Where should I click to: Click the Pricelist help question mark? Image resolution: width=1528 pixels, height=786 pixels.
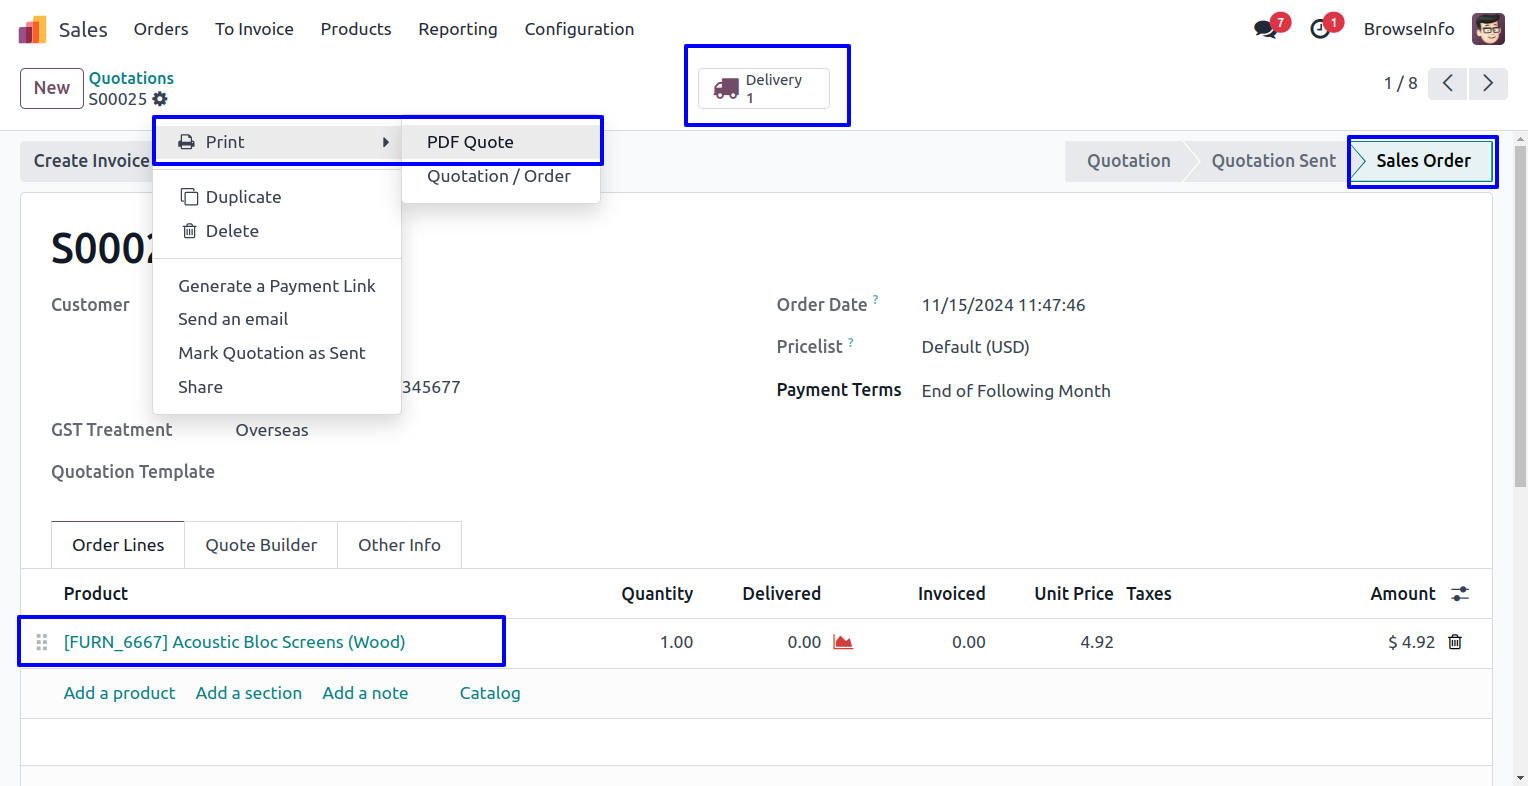(851, 342)
